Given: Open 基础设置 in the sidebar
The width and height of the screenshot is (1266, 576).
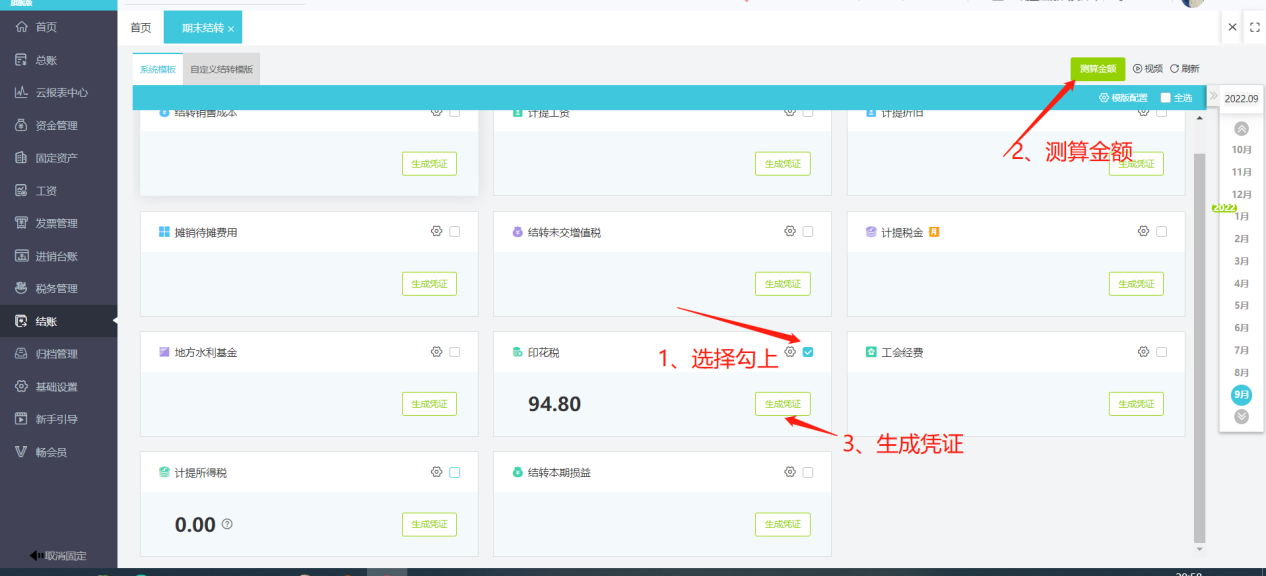Looking at the screenshot, I should tap(58, 387).
